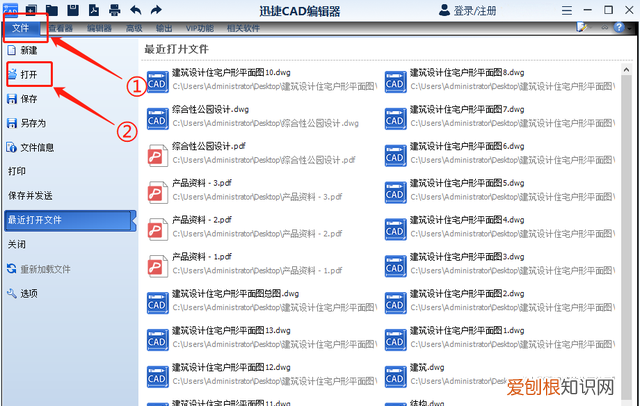640x406 pixels.
Task: Open the 高级 tab
Action: pyautogui.click(x=134, y=28)
